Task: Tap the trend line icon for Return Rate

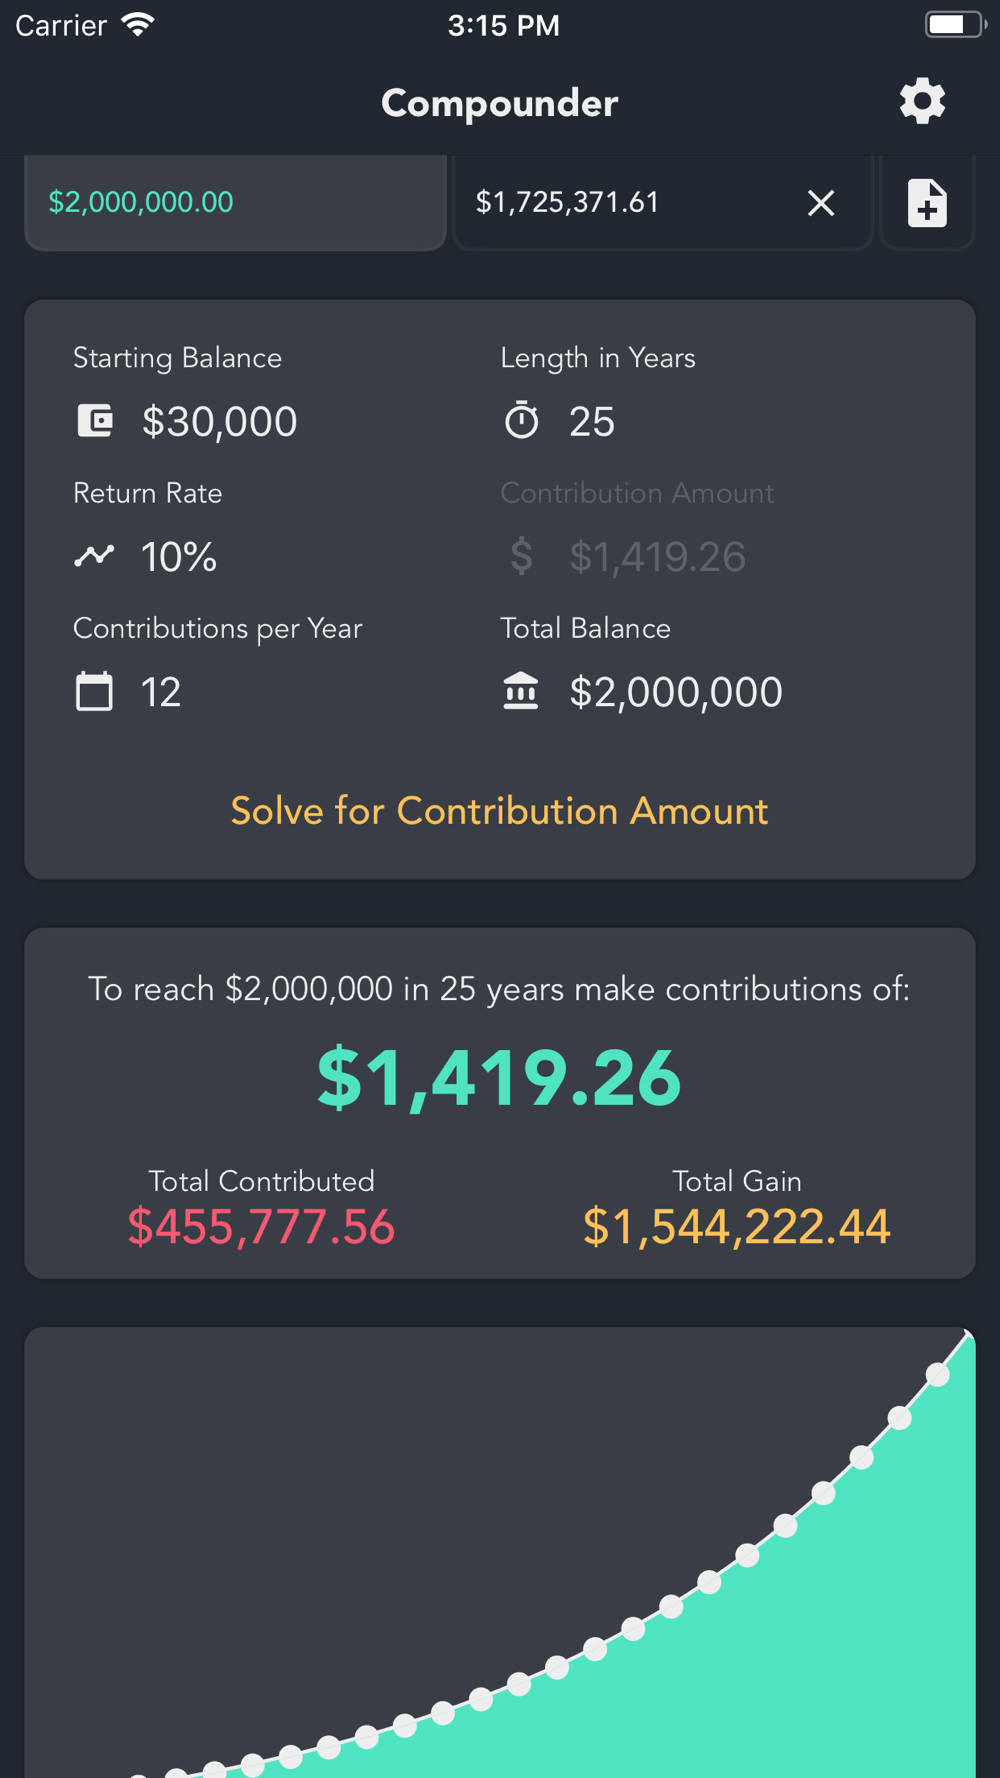Action: tap(94, 556)
